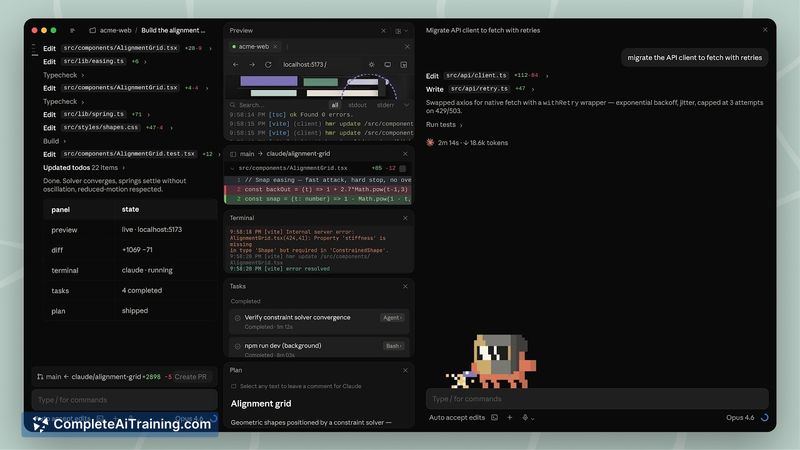Click the orange status spark beside 2m 14s
The image size is (800, 450).
click(430, 143)
